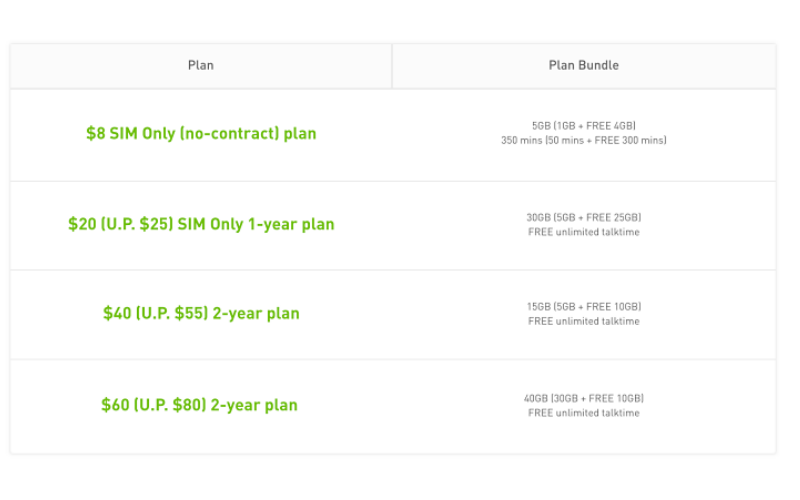Click unlimited talktime under the 15GB bundle

point(583,322)
